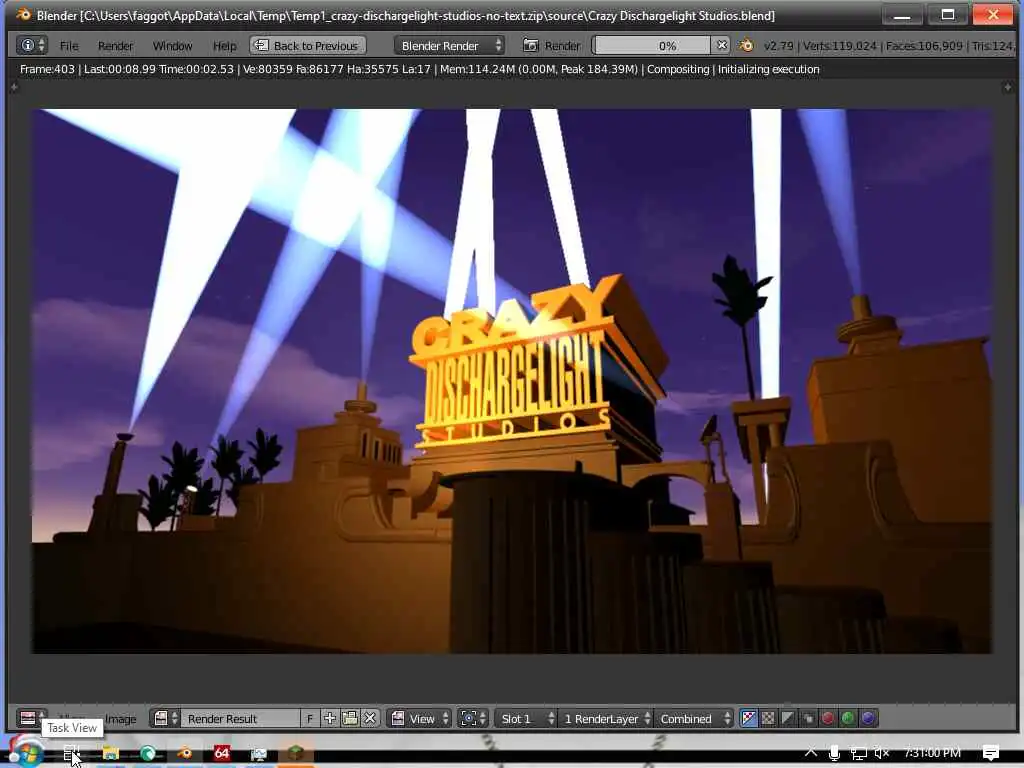Click the Back to Previous button
This screenshot has height=768, width=1024.
(x=308, y=45)
